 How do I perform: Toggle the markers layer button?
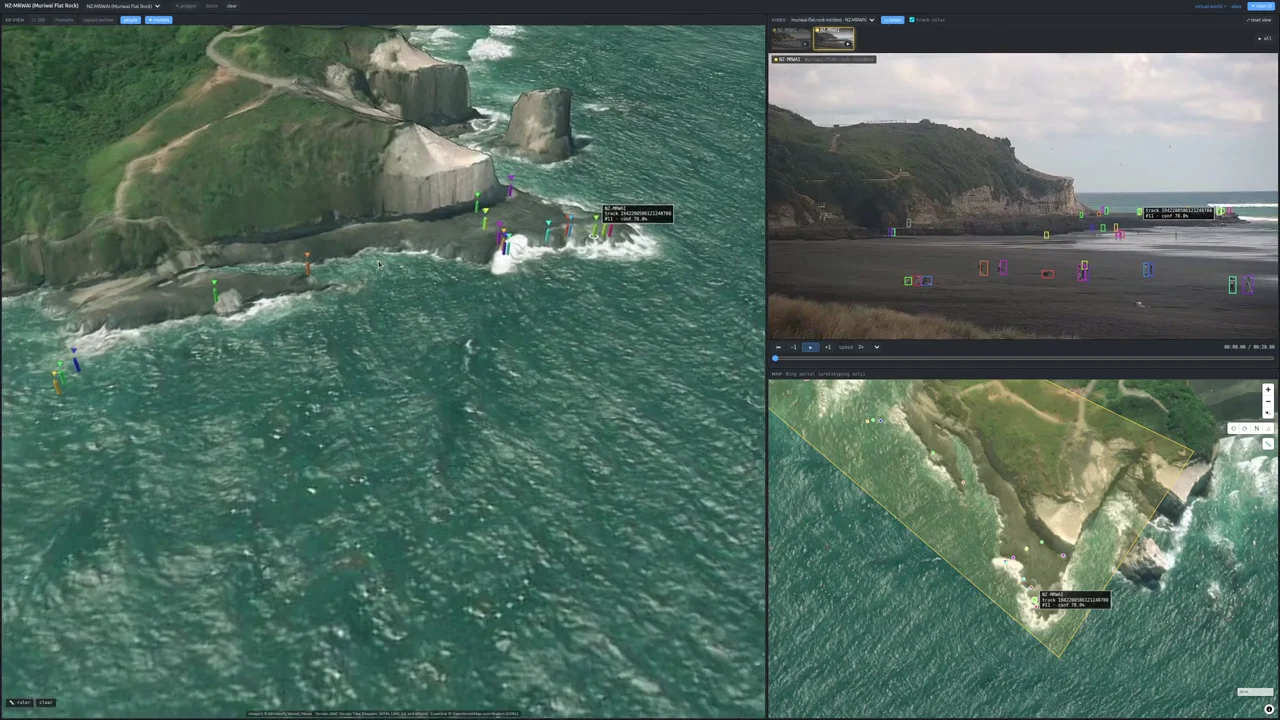tap(158, 20)
